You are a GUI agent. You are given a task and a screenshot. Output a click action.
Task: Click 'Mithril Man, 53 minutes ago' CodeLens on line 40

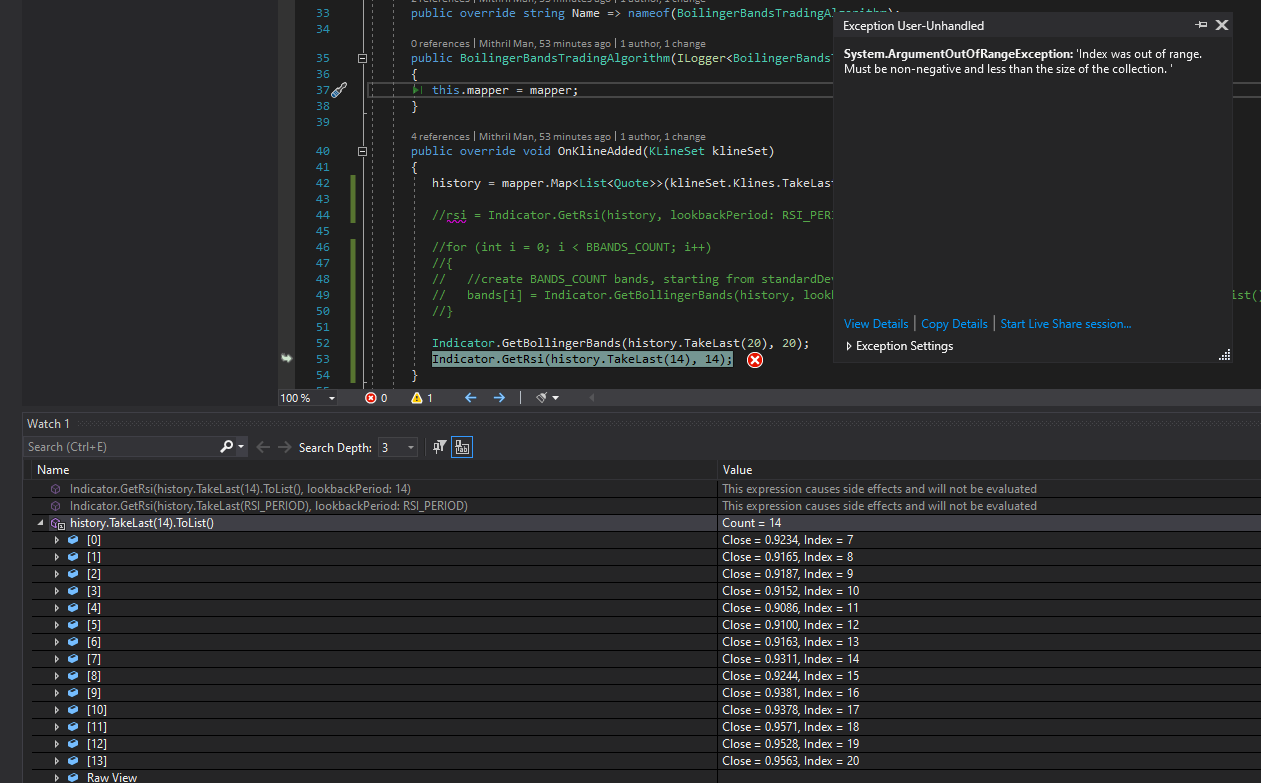pos(545,136)
